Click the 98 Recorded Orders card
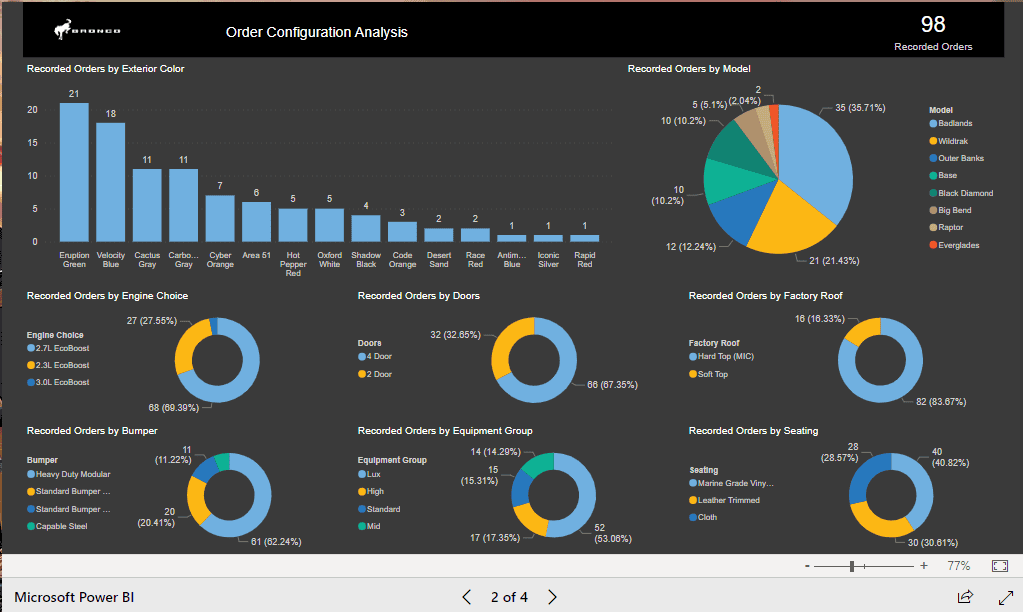 click(x=933, y=32)
